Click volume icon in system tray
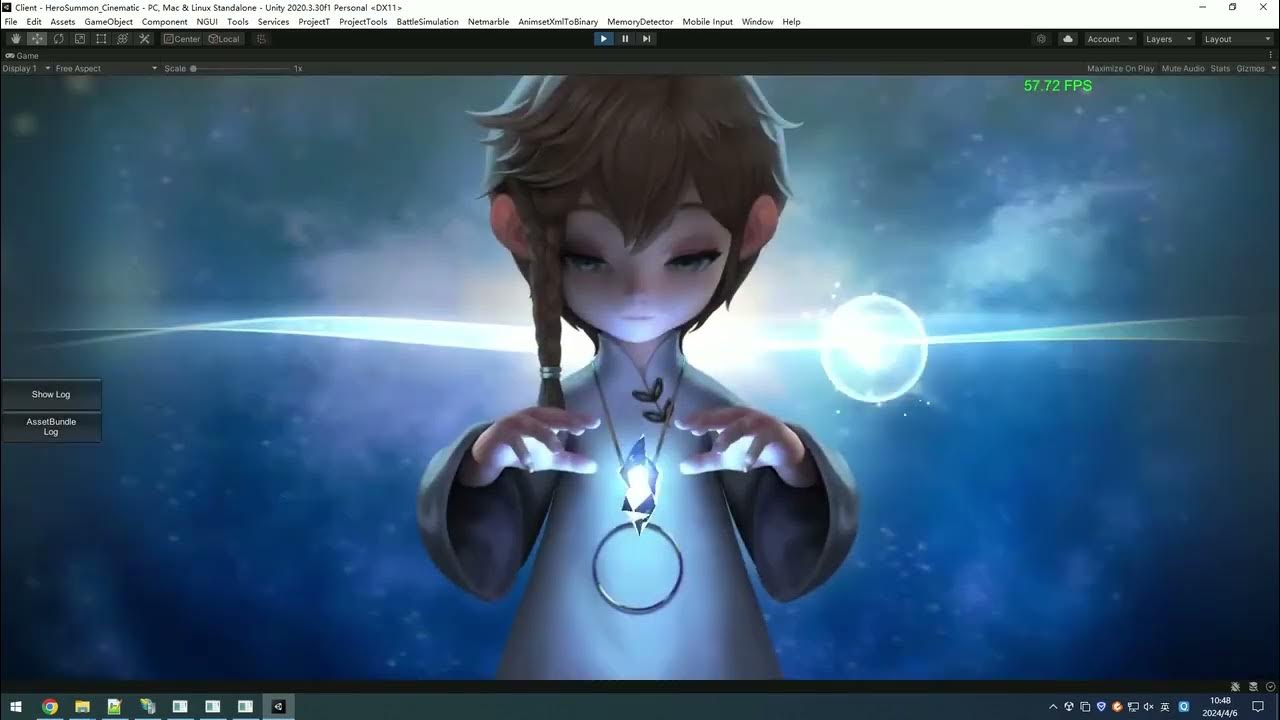Screen dimensions: 1280x720 (1149, 706)
